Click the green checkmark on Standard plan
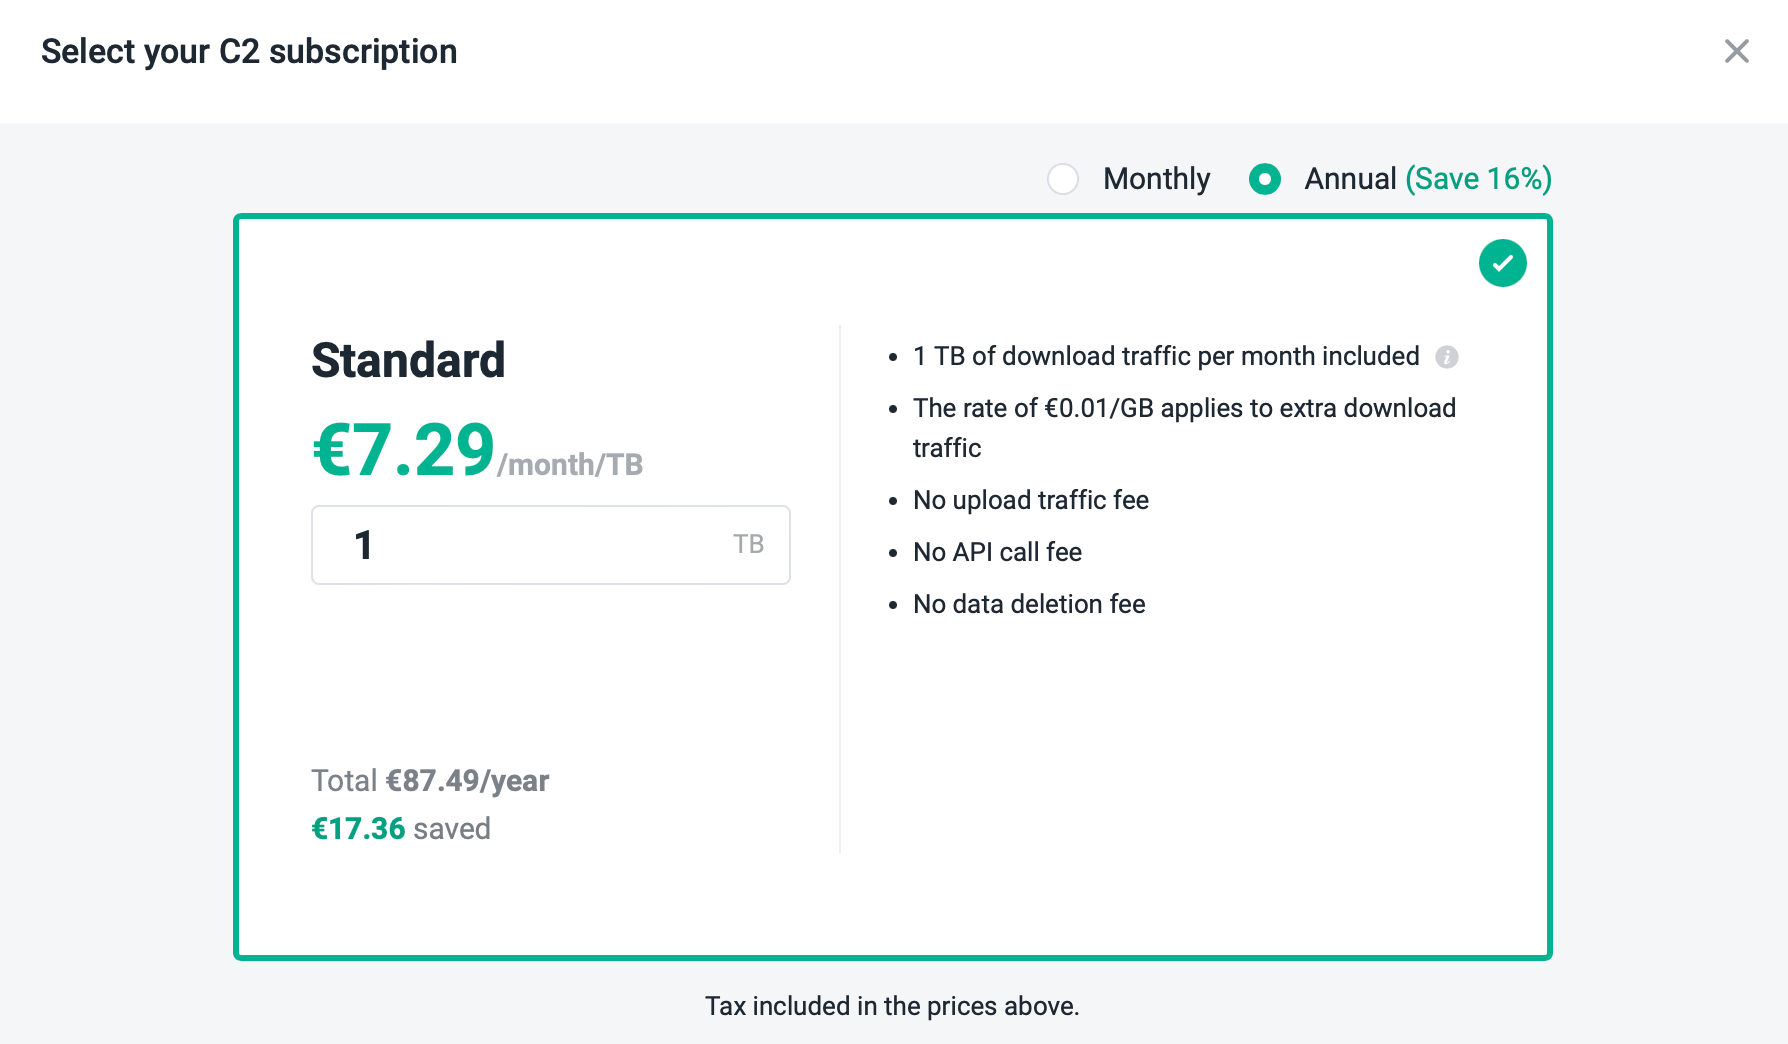Image resolution: width=1788 pixels, height=1044 pixels. pos(1502,263)
